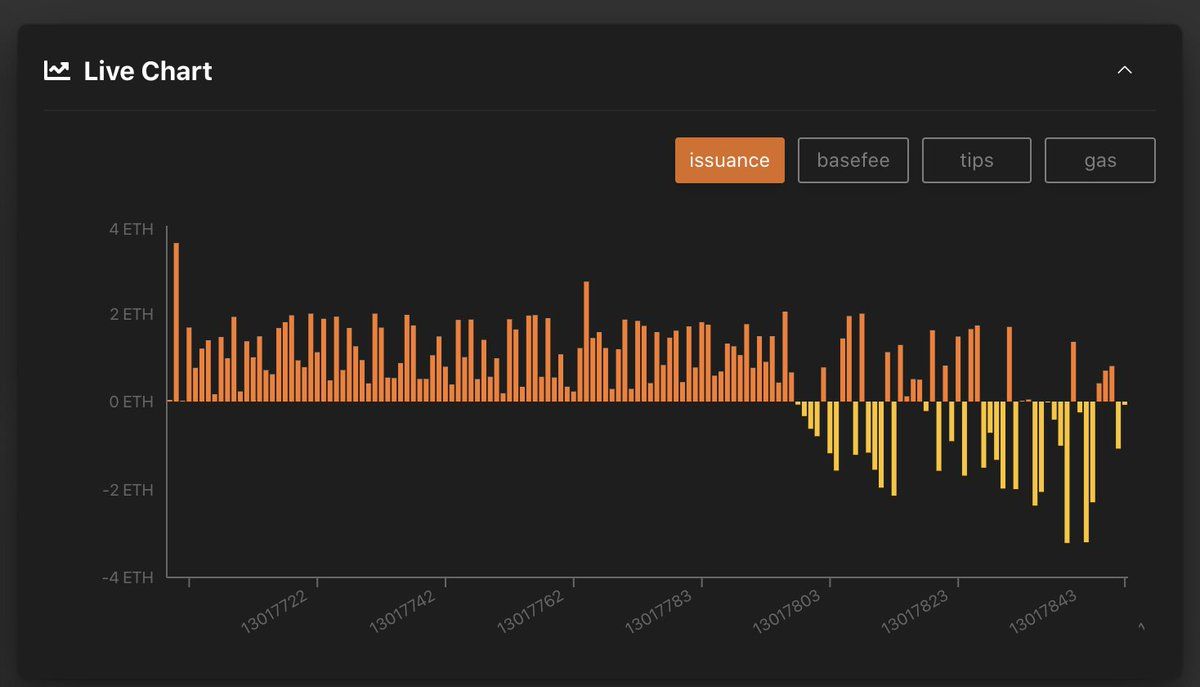1200x687 pixels.
Task: Collapse the Live Chart panel
Action: click(x=1125, y=70)
